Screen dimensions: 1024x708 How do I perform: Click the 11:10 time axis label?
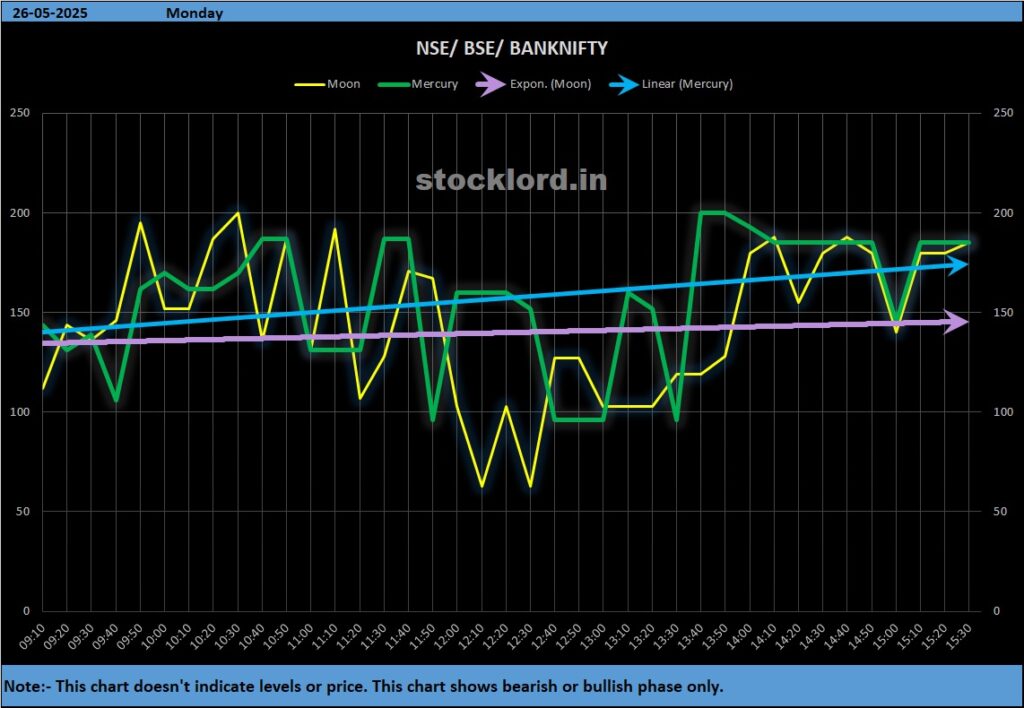[x=325, y=636]
